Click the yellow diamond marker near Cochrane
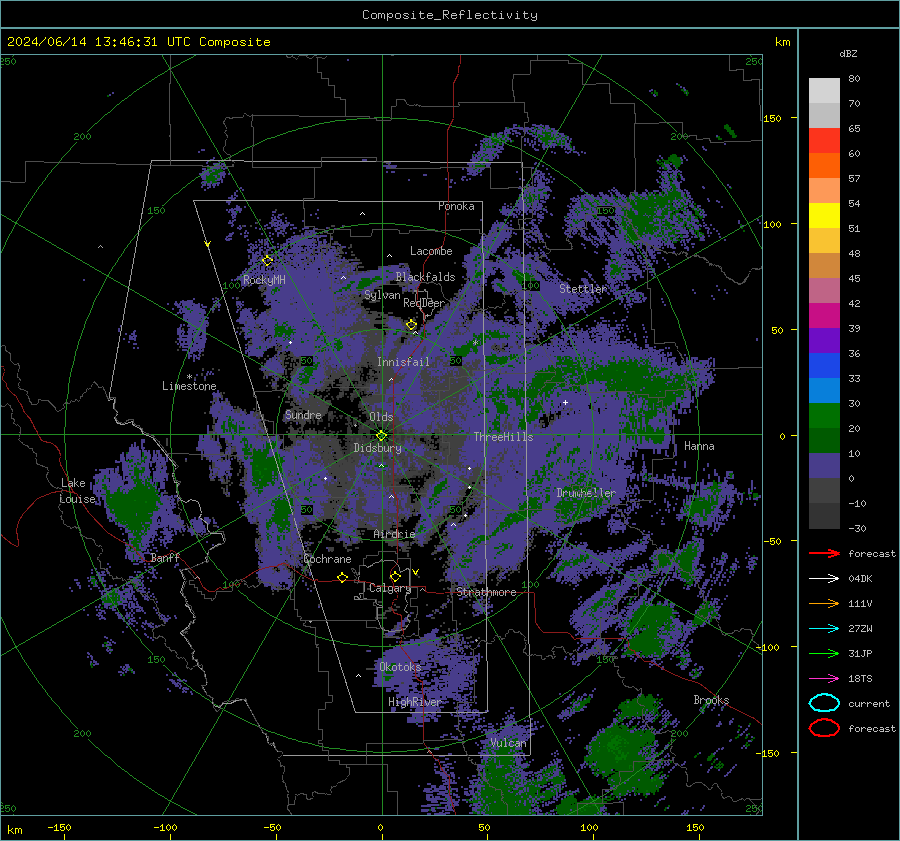This screenshot has width=900, height=841. click(343, 577)
